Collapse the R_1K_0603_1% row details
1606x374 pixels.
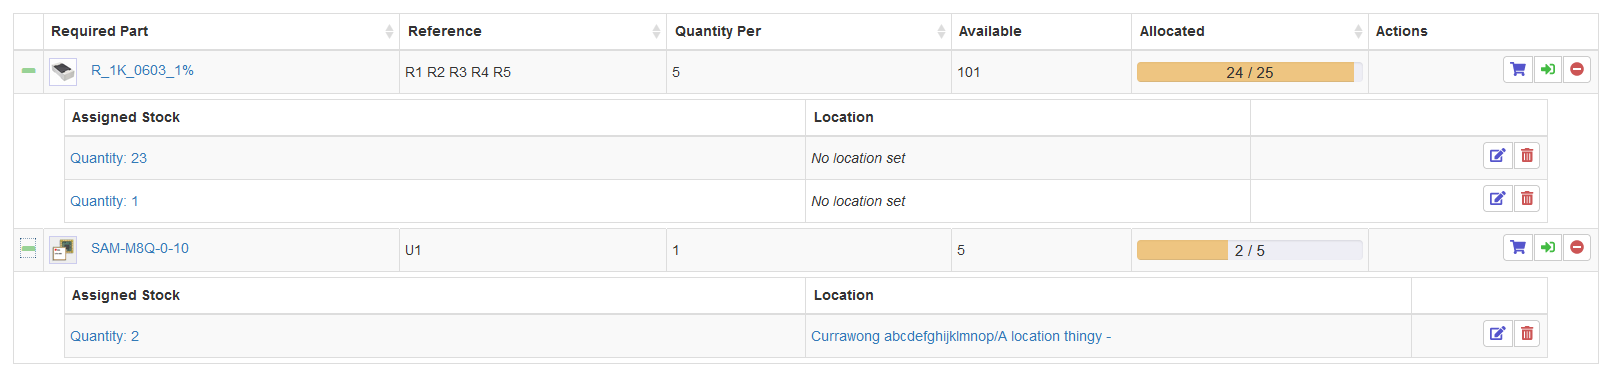click(28, 70)
